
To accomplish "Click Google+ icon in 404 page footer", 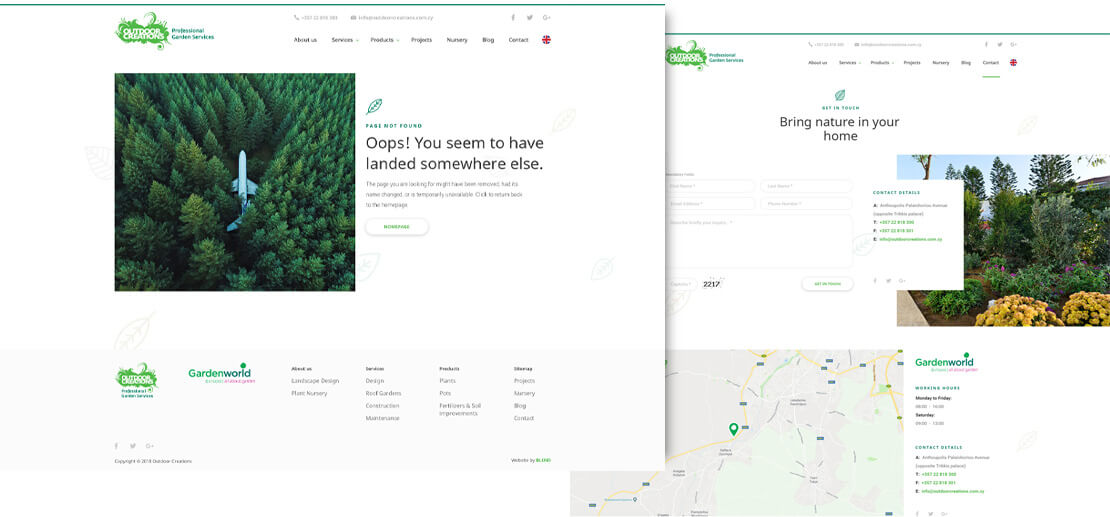I will click(149, 446).
